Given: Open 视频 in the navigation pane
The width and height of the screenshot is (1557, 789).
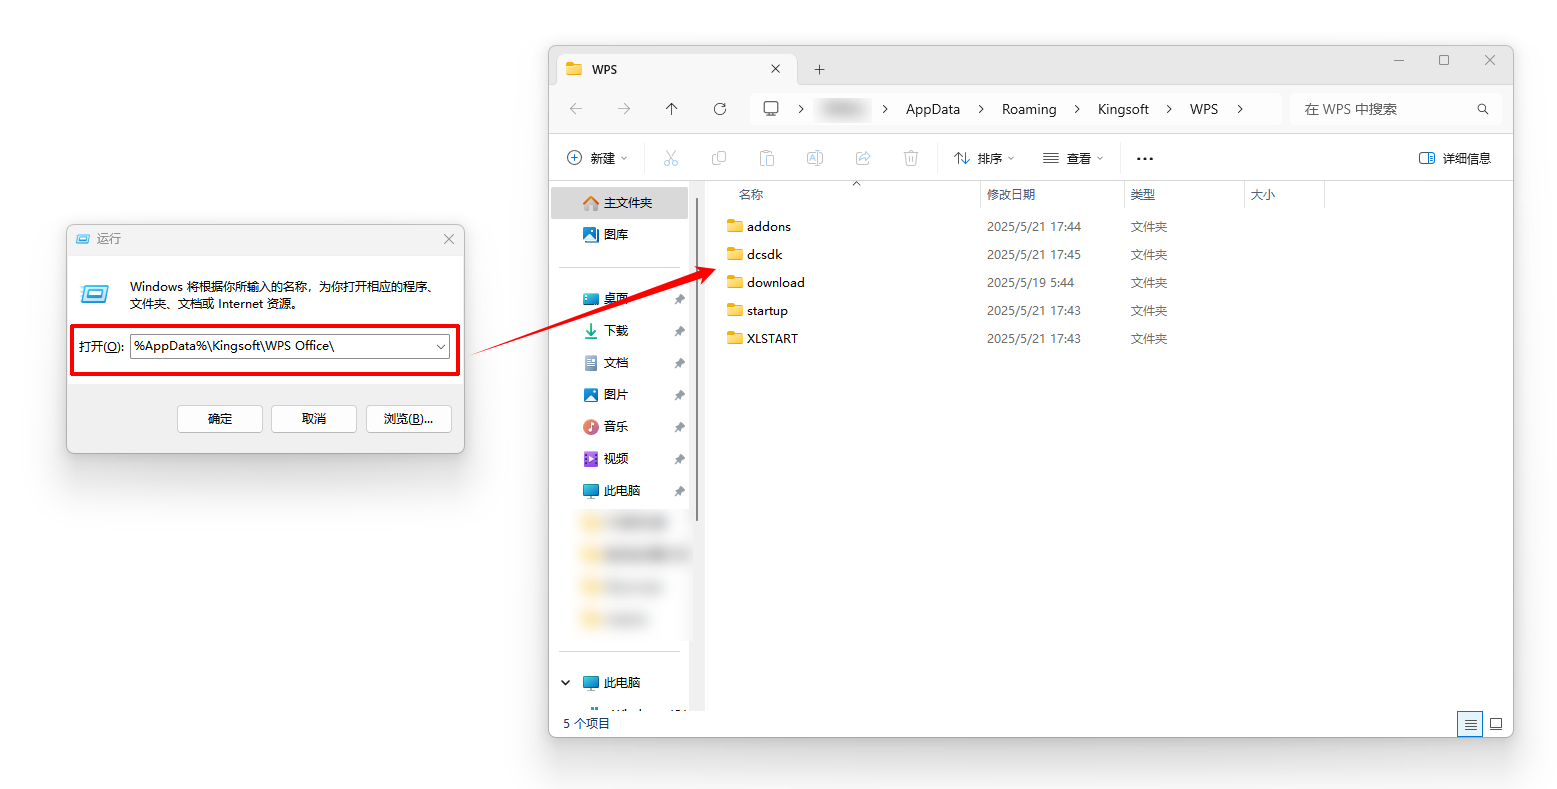Looking at the screenshot, I should (x=616, y=459).
